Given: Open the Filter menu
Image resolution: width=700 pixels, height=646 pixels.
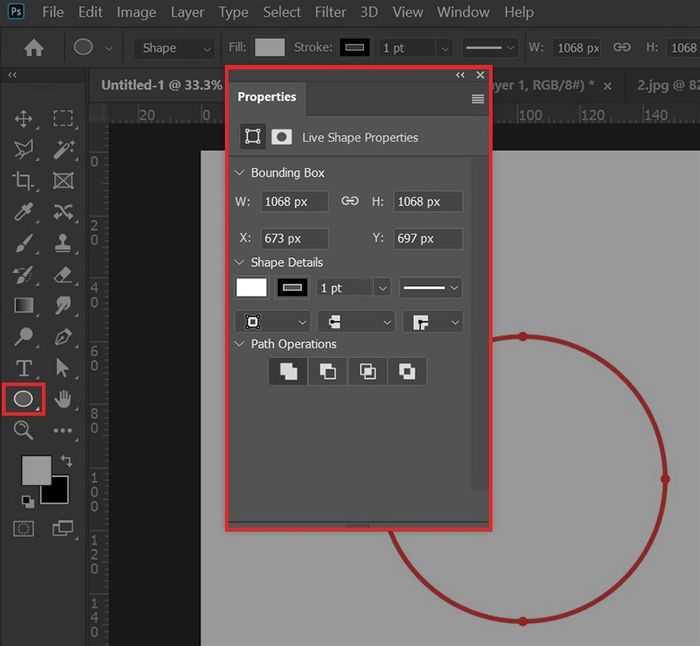Looking at the screenshot, I should click(330, 12).
